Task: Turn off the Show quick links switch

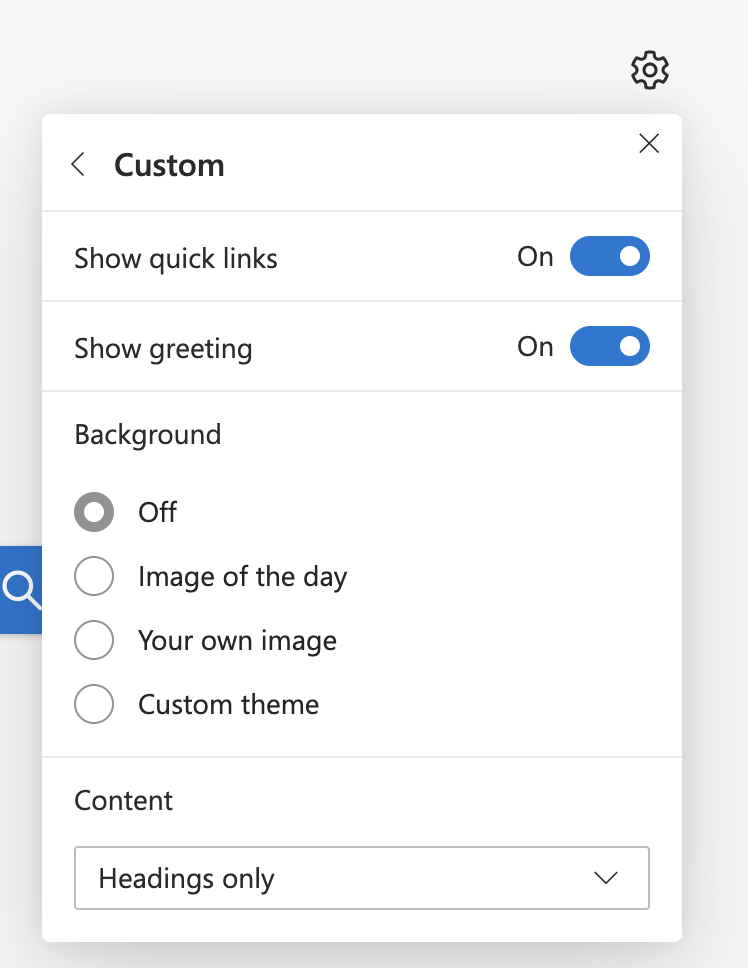Action: point(609,256)
